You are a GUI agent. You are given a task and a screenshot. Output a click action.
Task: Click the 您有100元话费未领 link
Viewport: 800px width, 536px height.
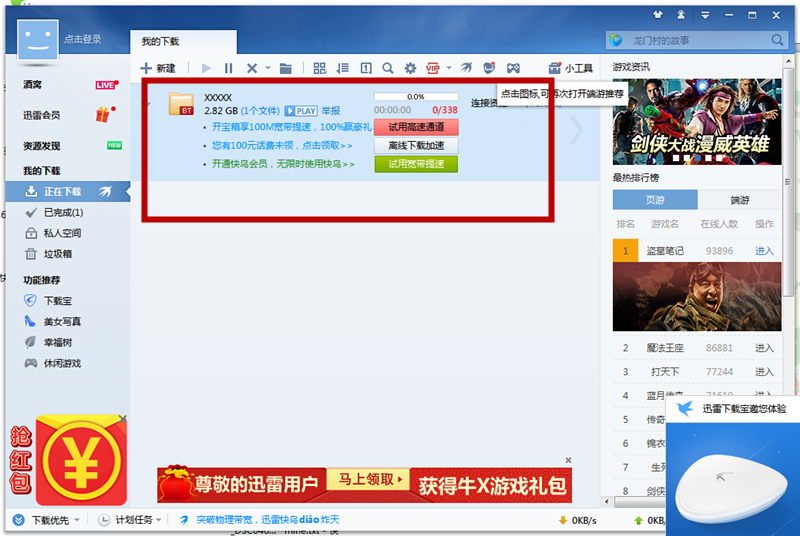[x=282, y=146]
